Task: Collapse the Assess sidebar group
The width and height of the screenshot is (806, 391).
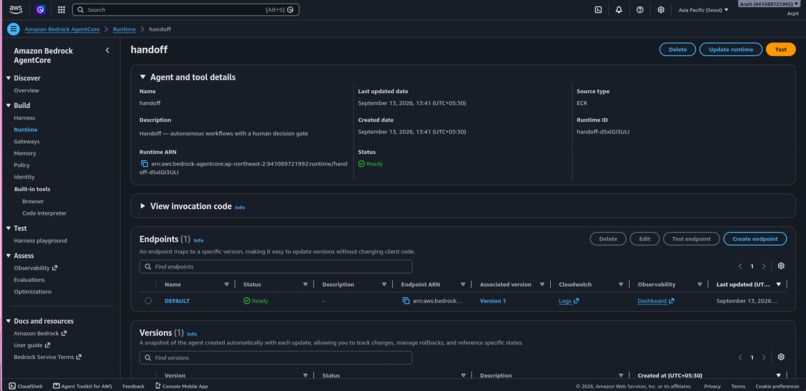Action: (x=8, y=255)
